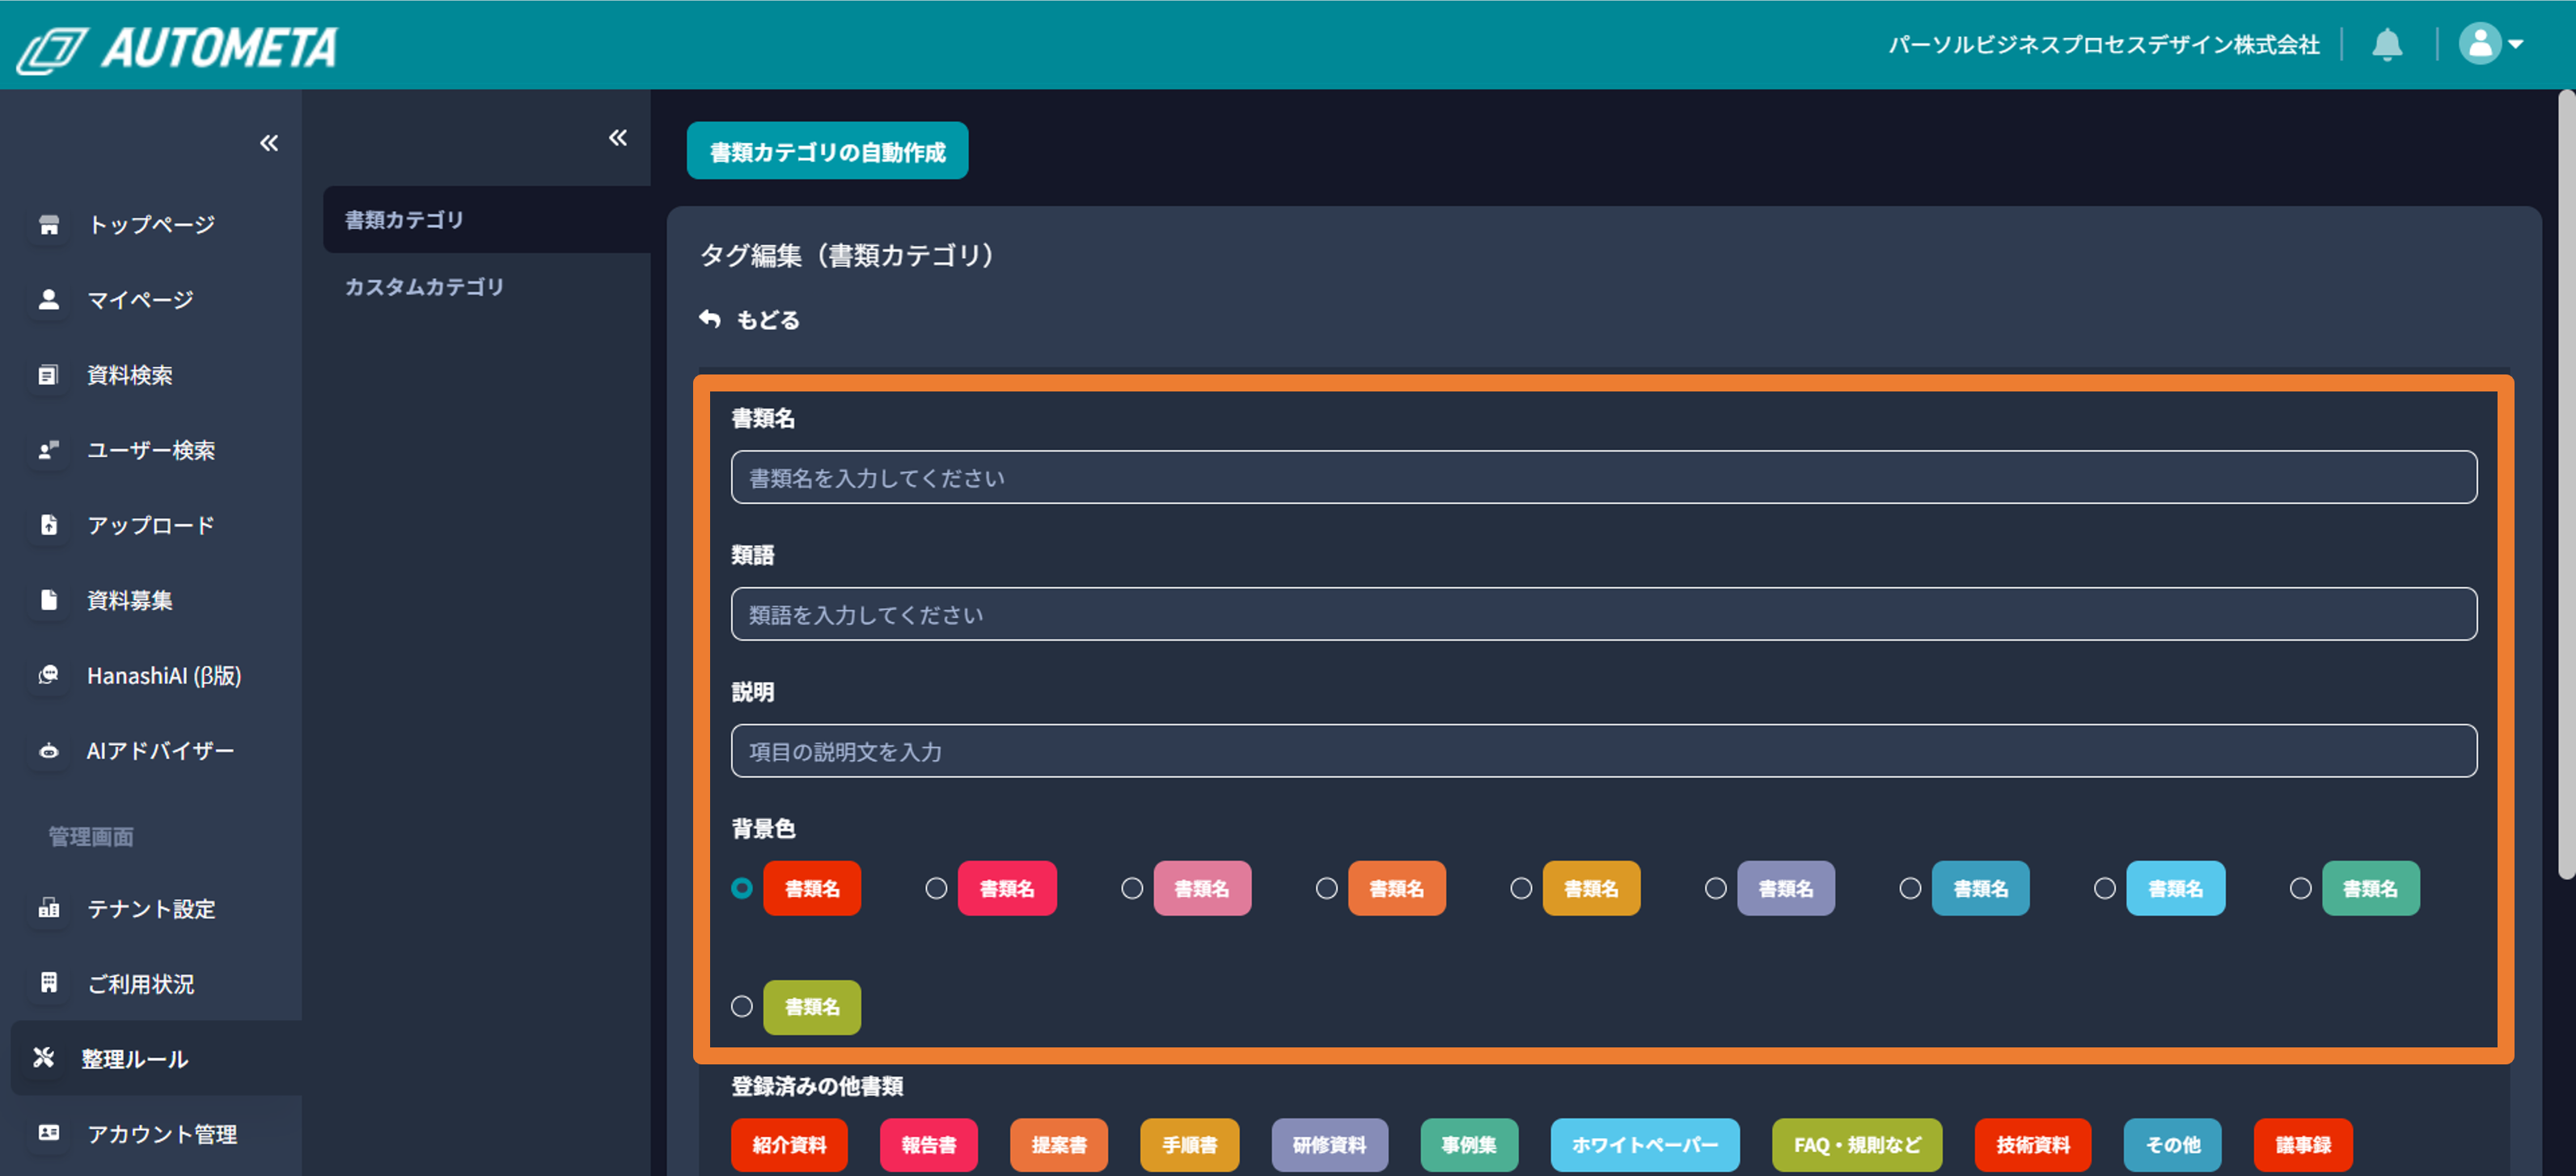Click the テナント設定 building icon
The height and width of the screenshot is (1176, 2576).
coord(48,908)
